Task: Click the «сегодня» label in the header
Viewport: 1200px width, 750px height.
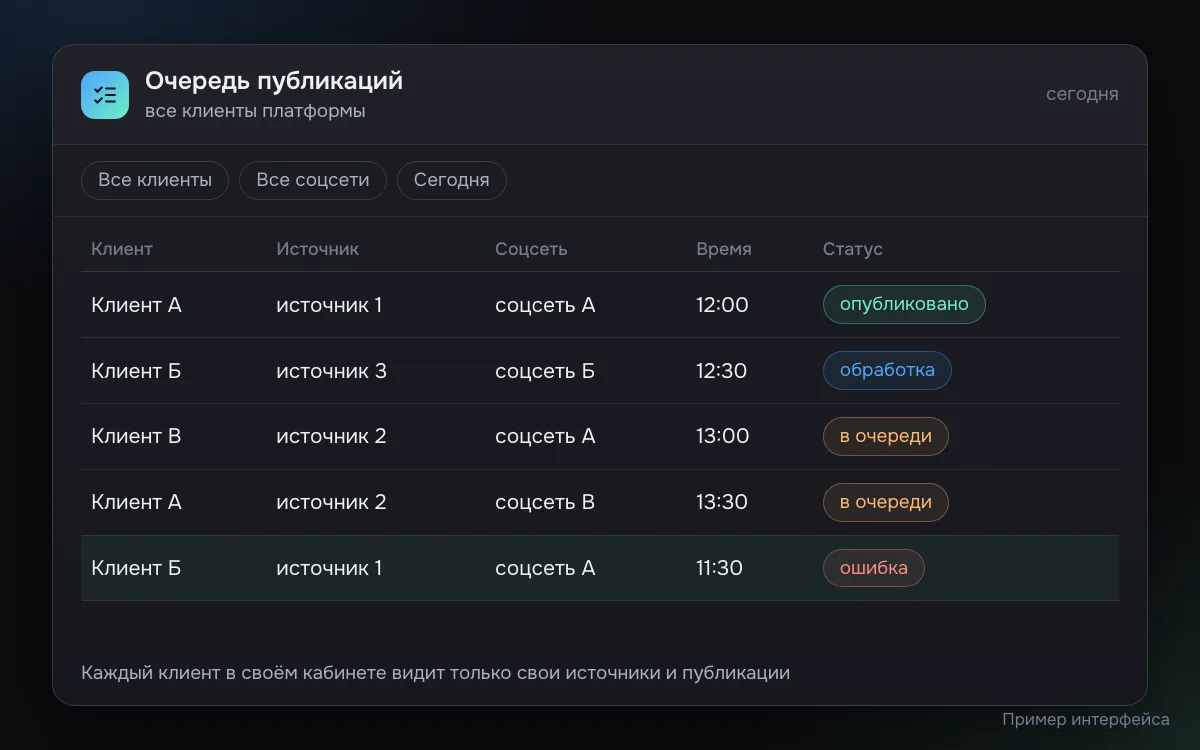Action: coord(1082,94)
